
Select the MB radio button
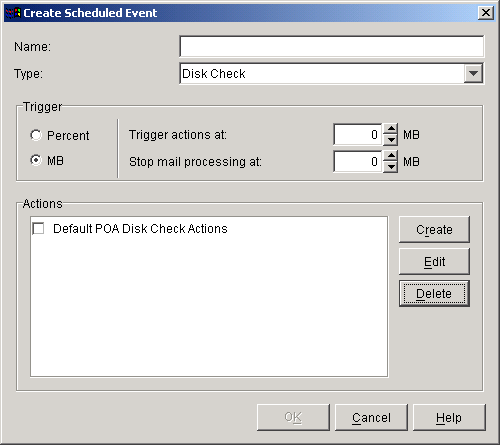[x=36, y=160]
